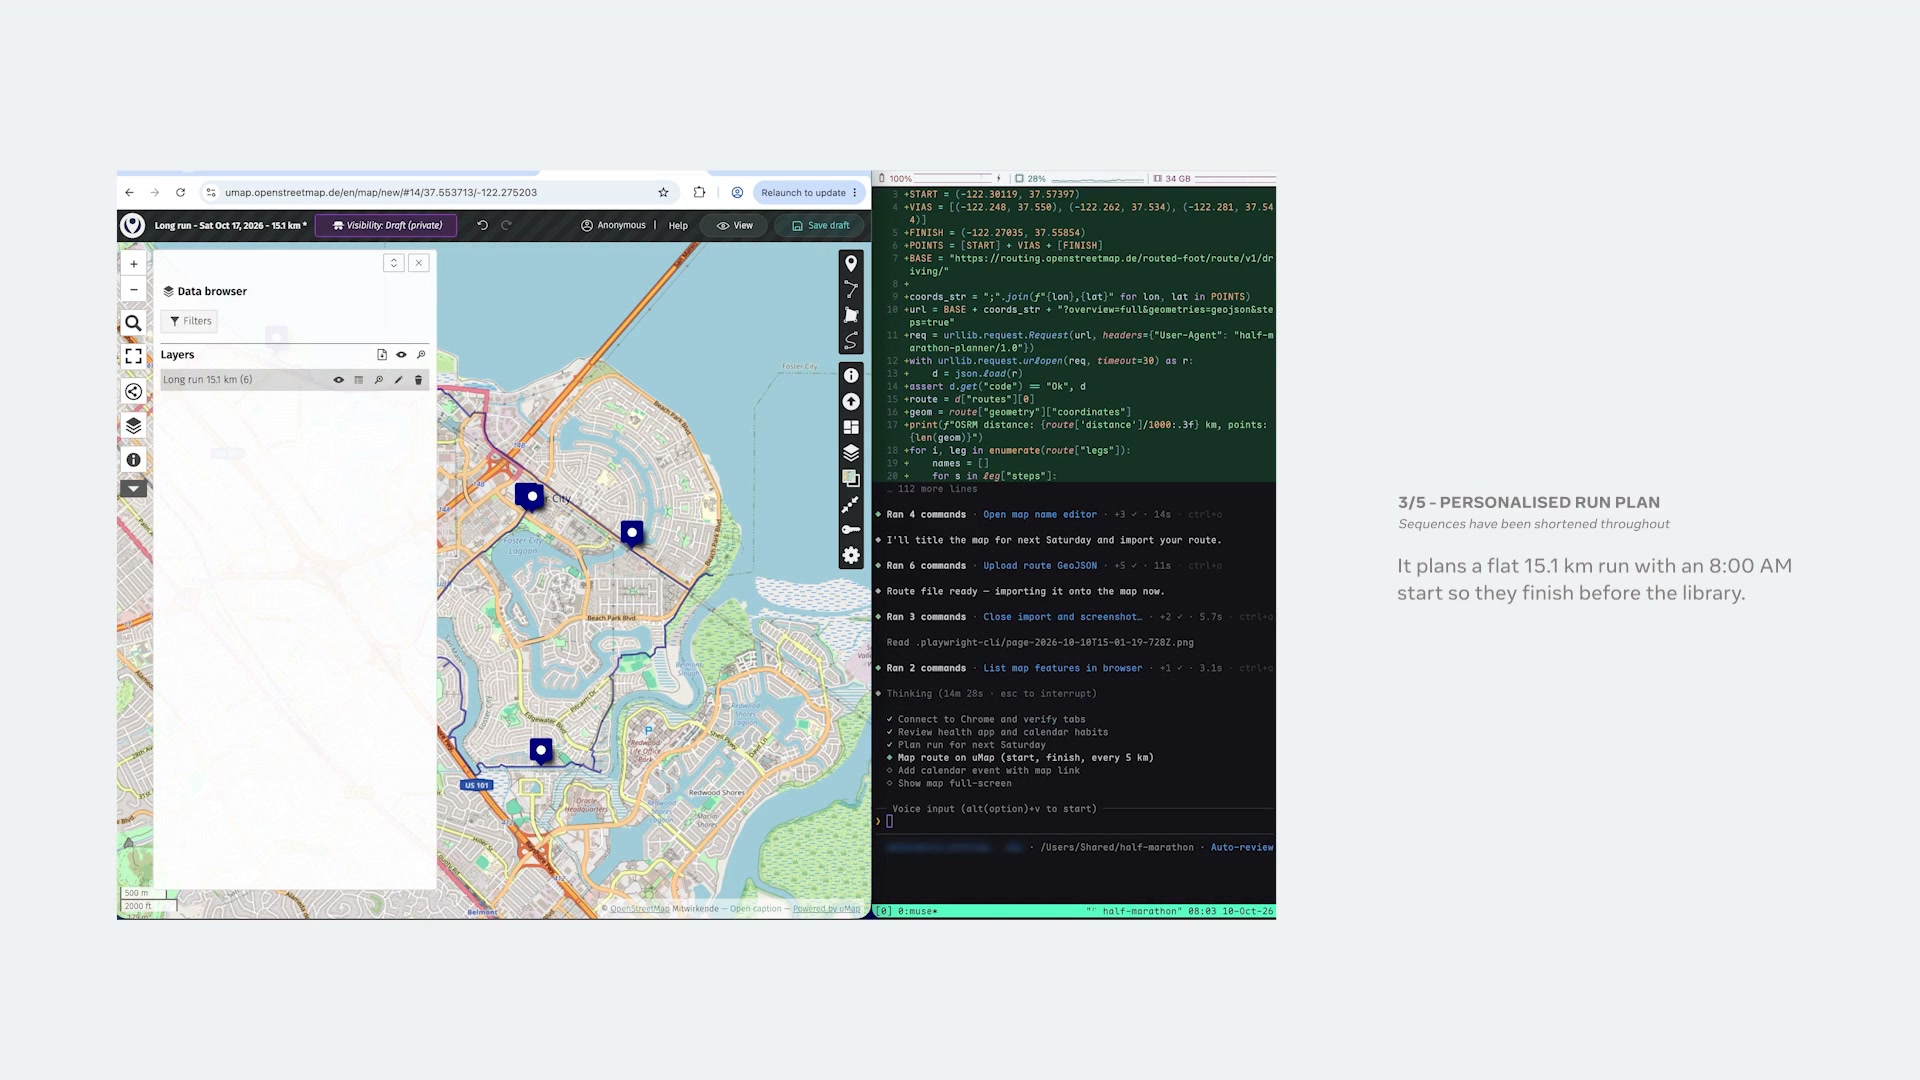Click Powered by uMap link
Screen dimensions: 1920x1080
826,909
